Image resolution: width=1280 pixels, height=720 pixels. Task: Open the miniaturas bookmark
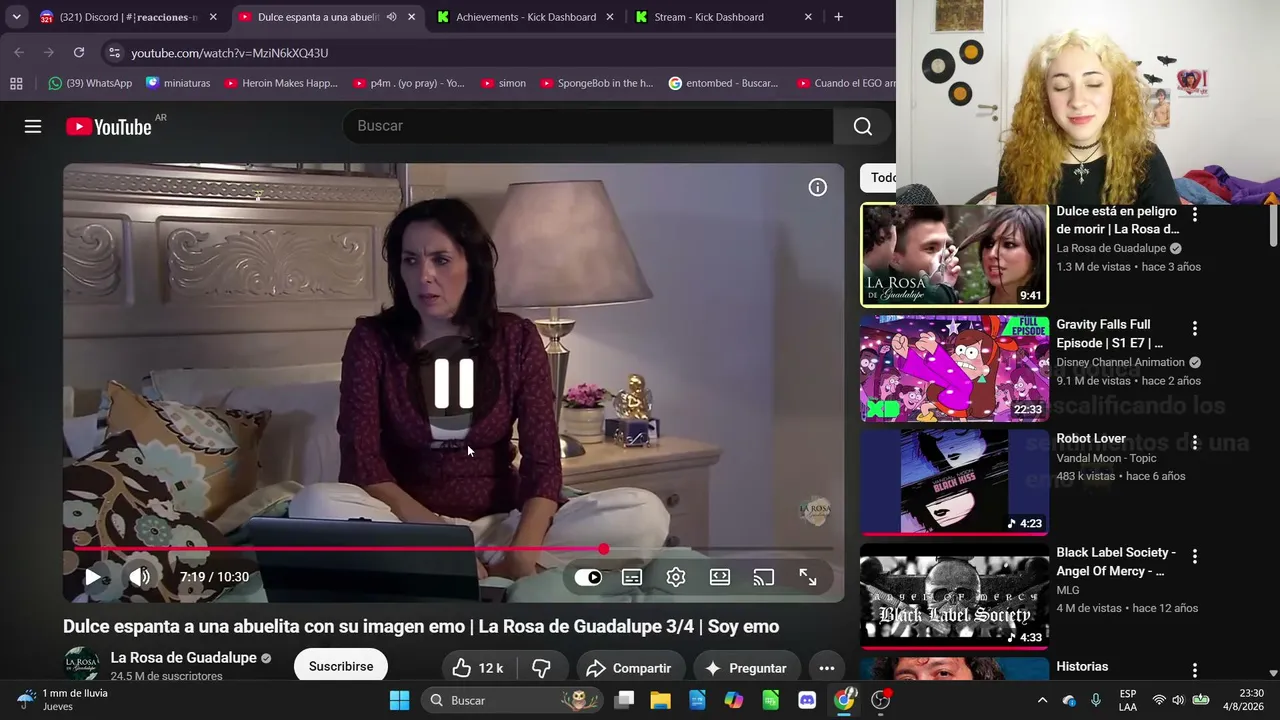pos(178,83)
